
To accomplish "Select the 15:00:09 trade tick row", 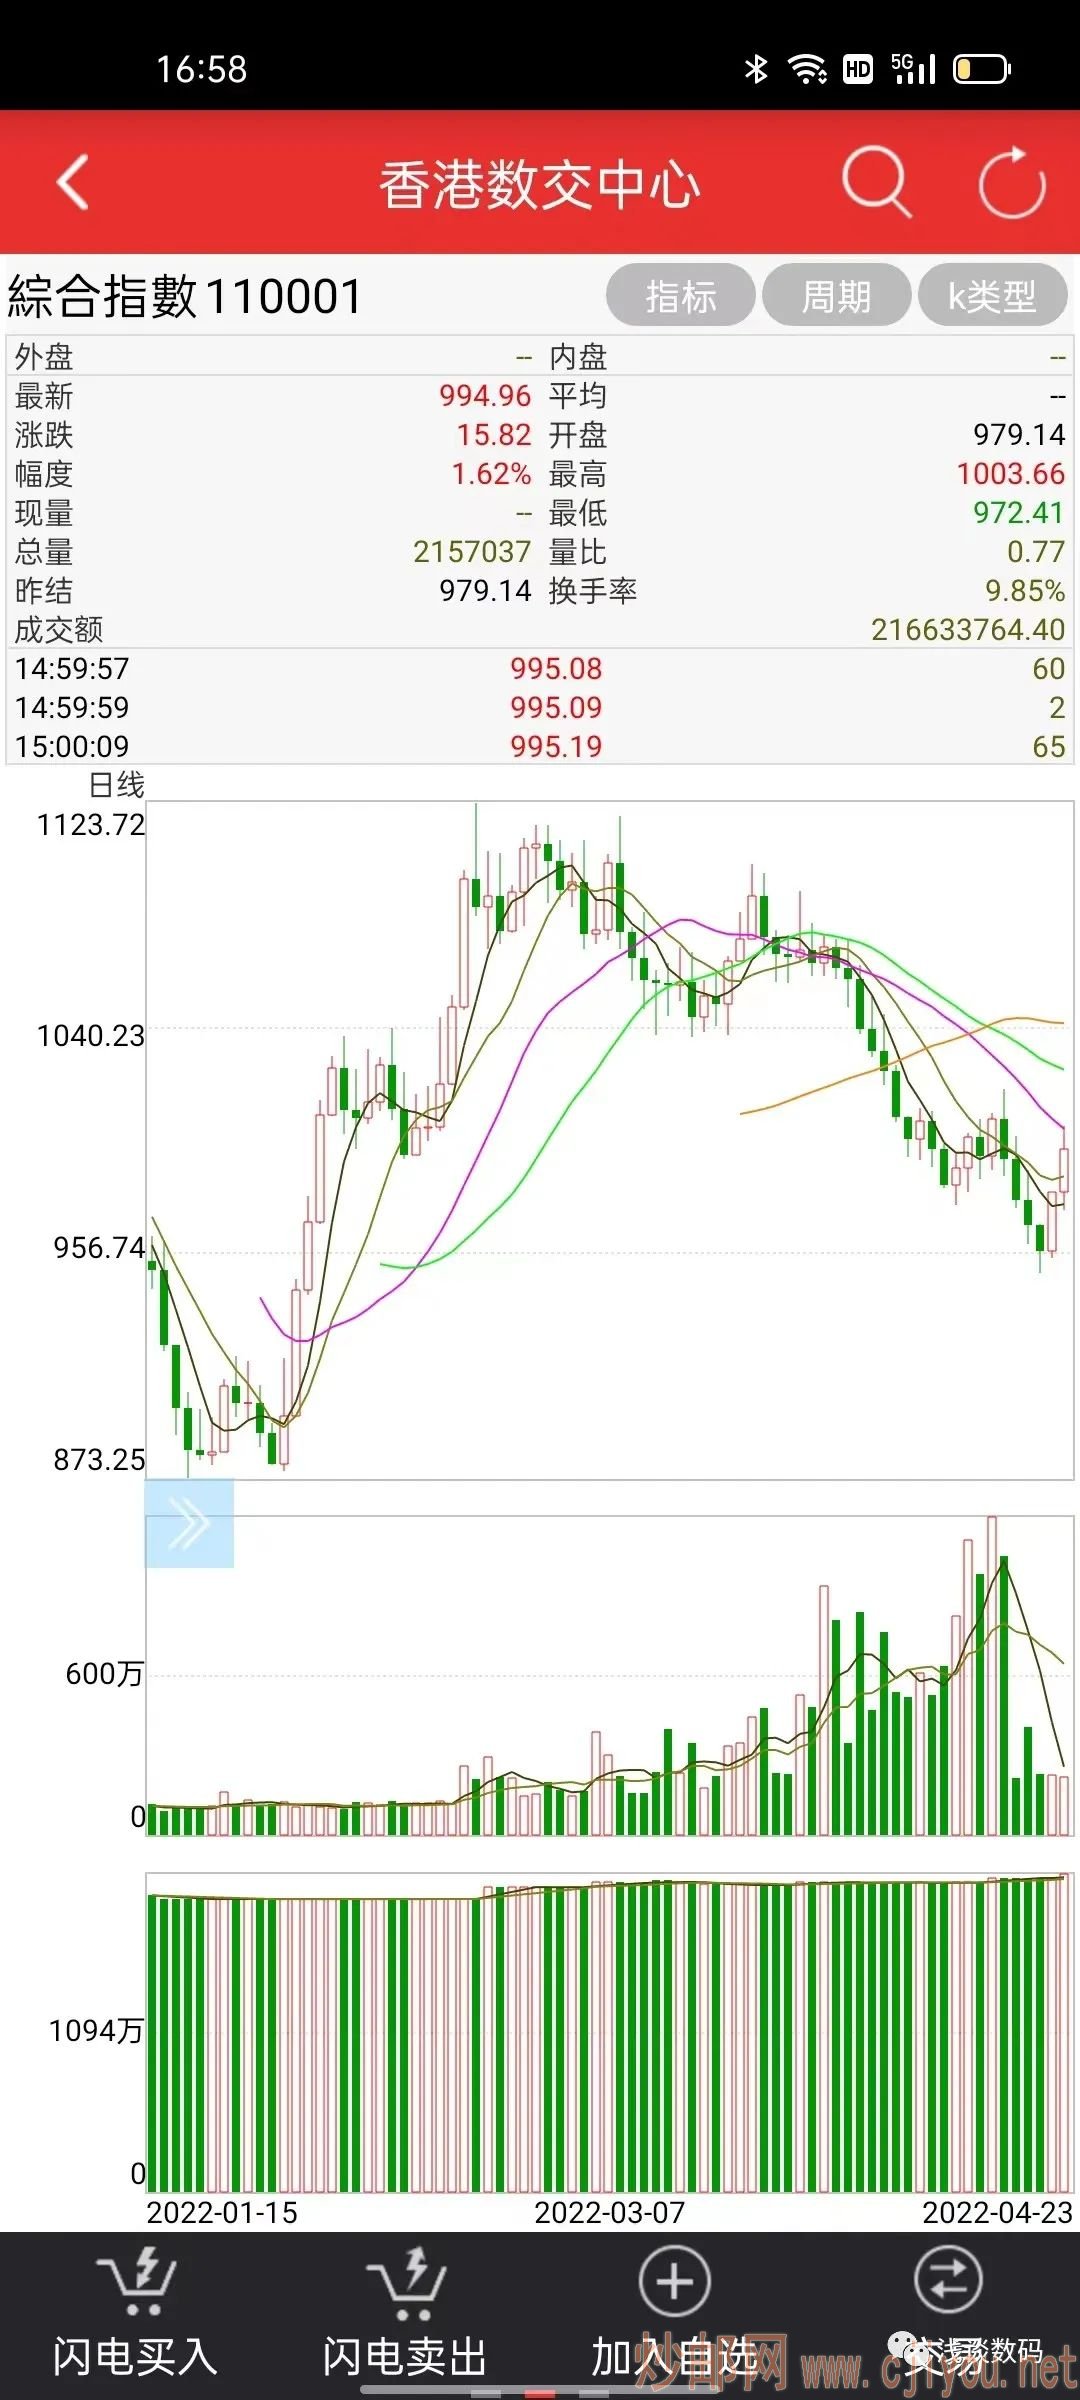I will pyautogui.click(x=540, y=746).
